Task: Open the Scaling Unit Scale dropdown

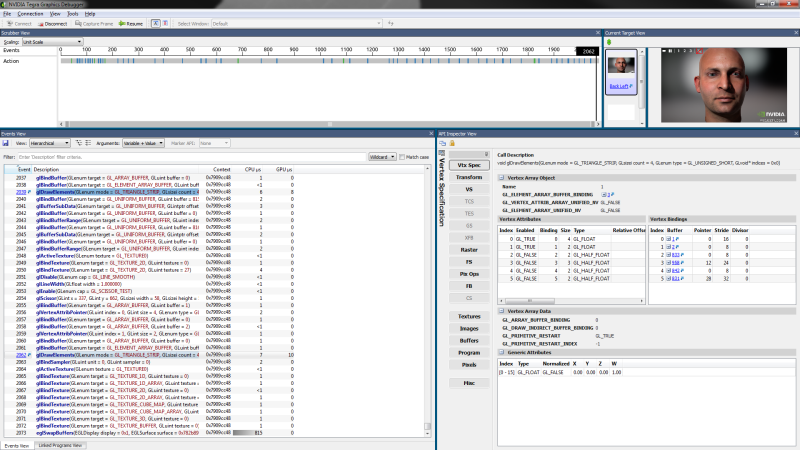Action: (52, 42)
